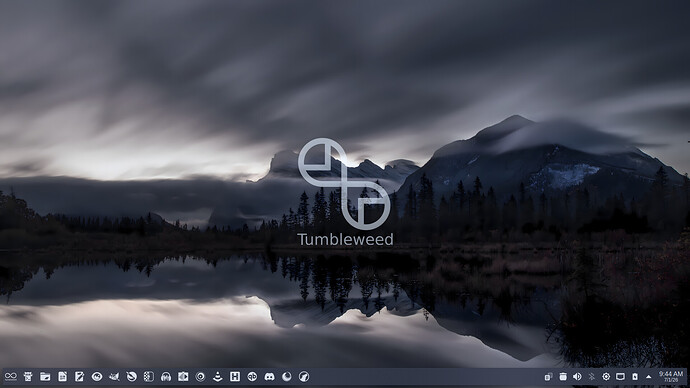This screenshot has height=388, width=690.
Task: Open the volume speaker tray control
Action: [577, 377]
